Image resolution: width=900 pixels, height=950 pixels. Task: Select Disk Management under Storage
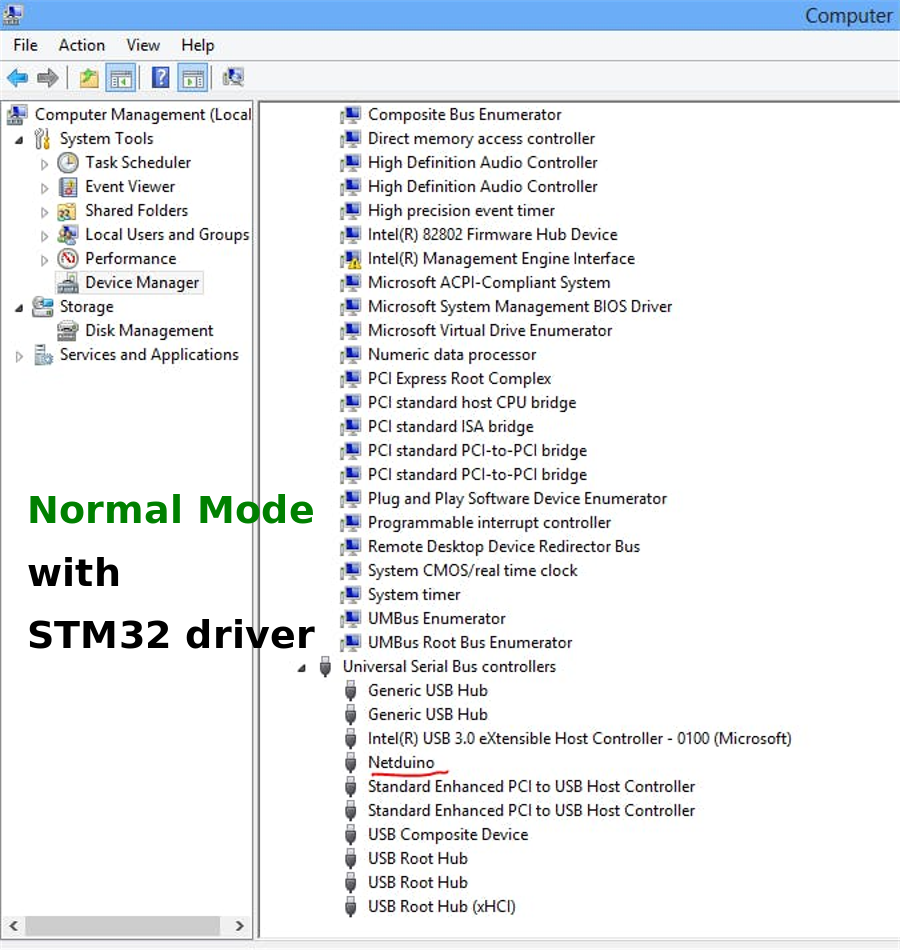point(149,330)
